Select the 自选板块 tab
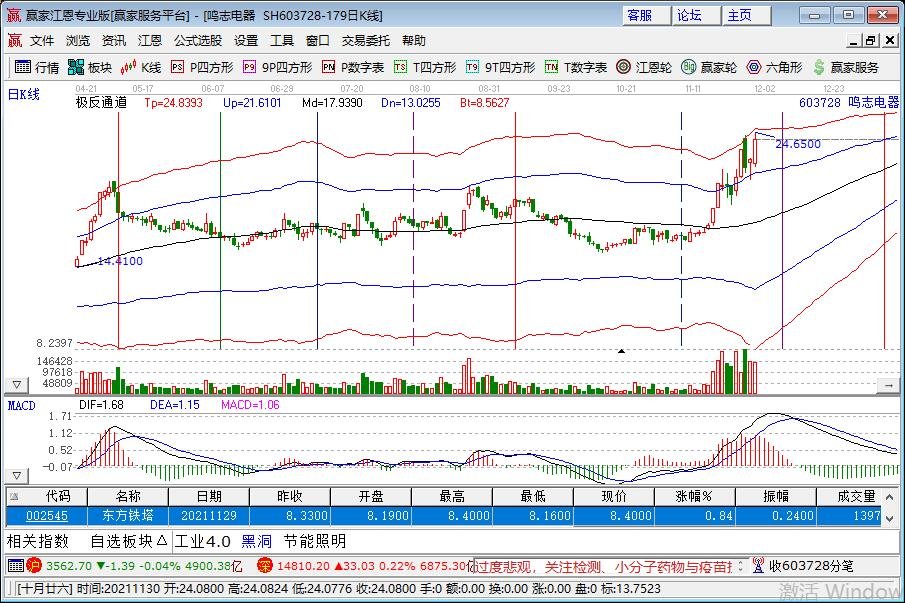The height and width of the screenshot is (603, 905). pos(129,541)
